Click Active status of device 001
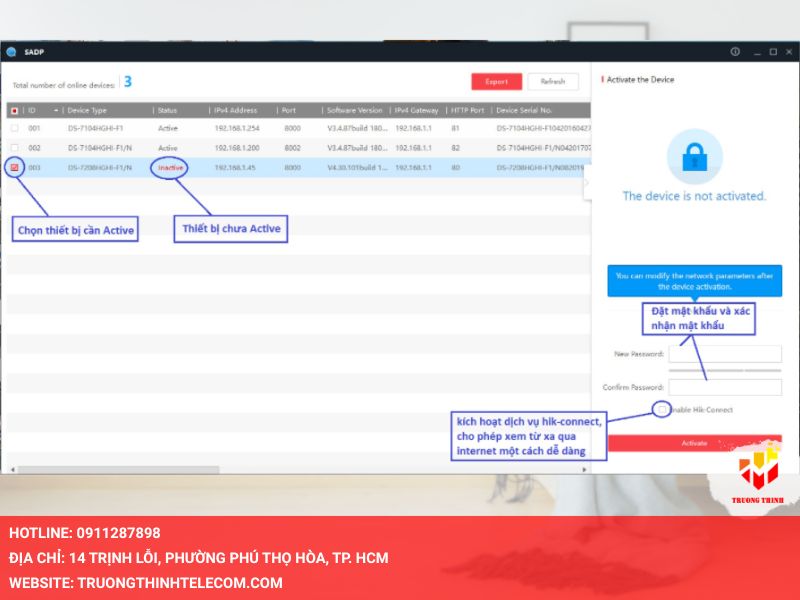 pos(168,128)
